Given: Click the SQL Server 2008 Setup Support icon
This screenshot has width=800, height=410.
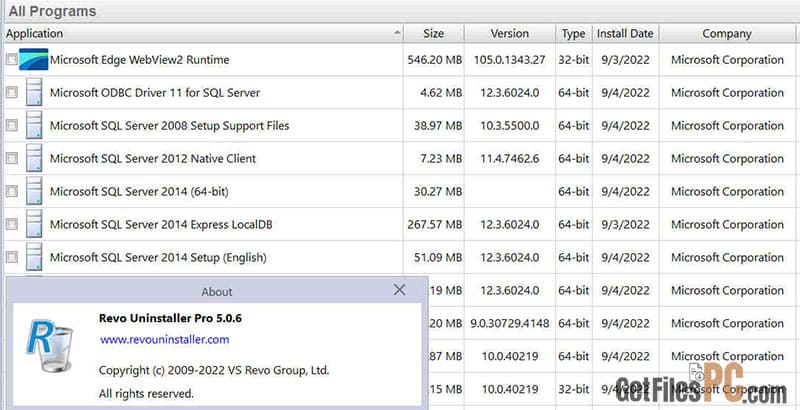Looking at the screenshot, I should pos(34,125).
